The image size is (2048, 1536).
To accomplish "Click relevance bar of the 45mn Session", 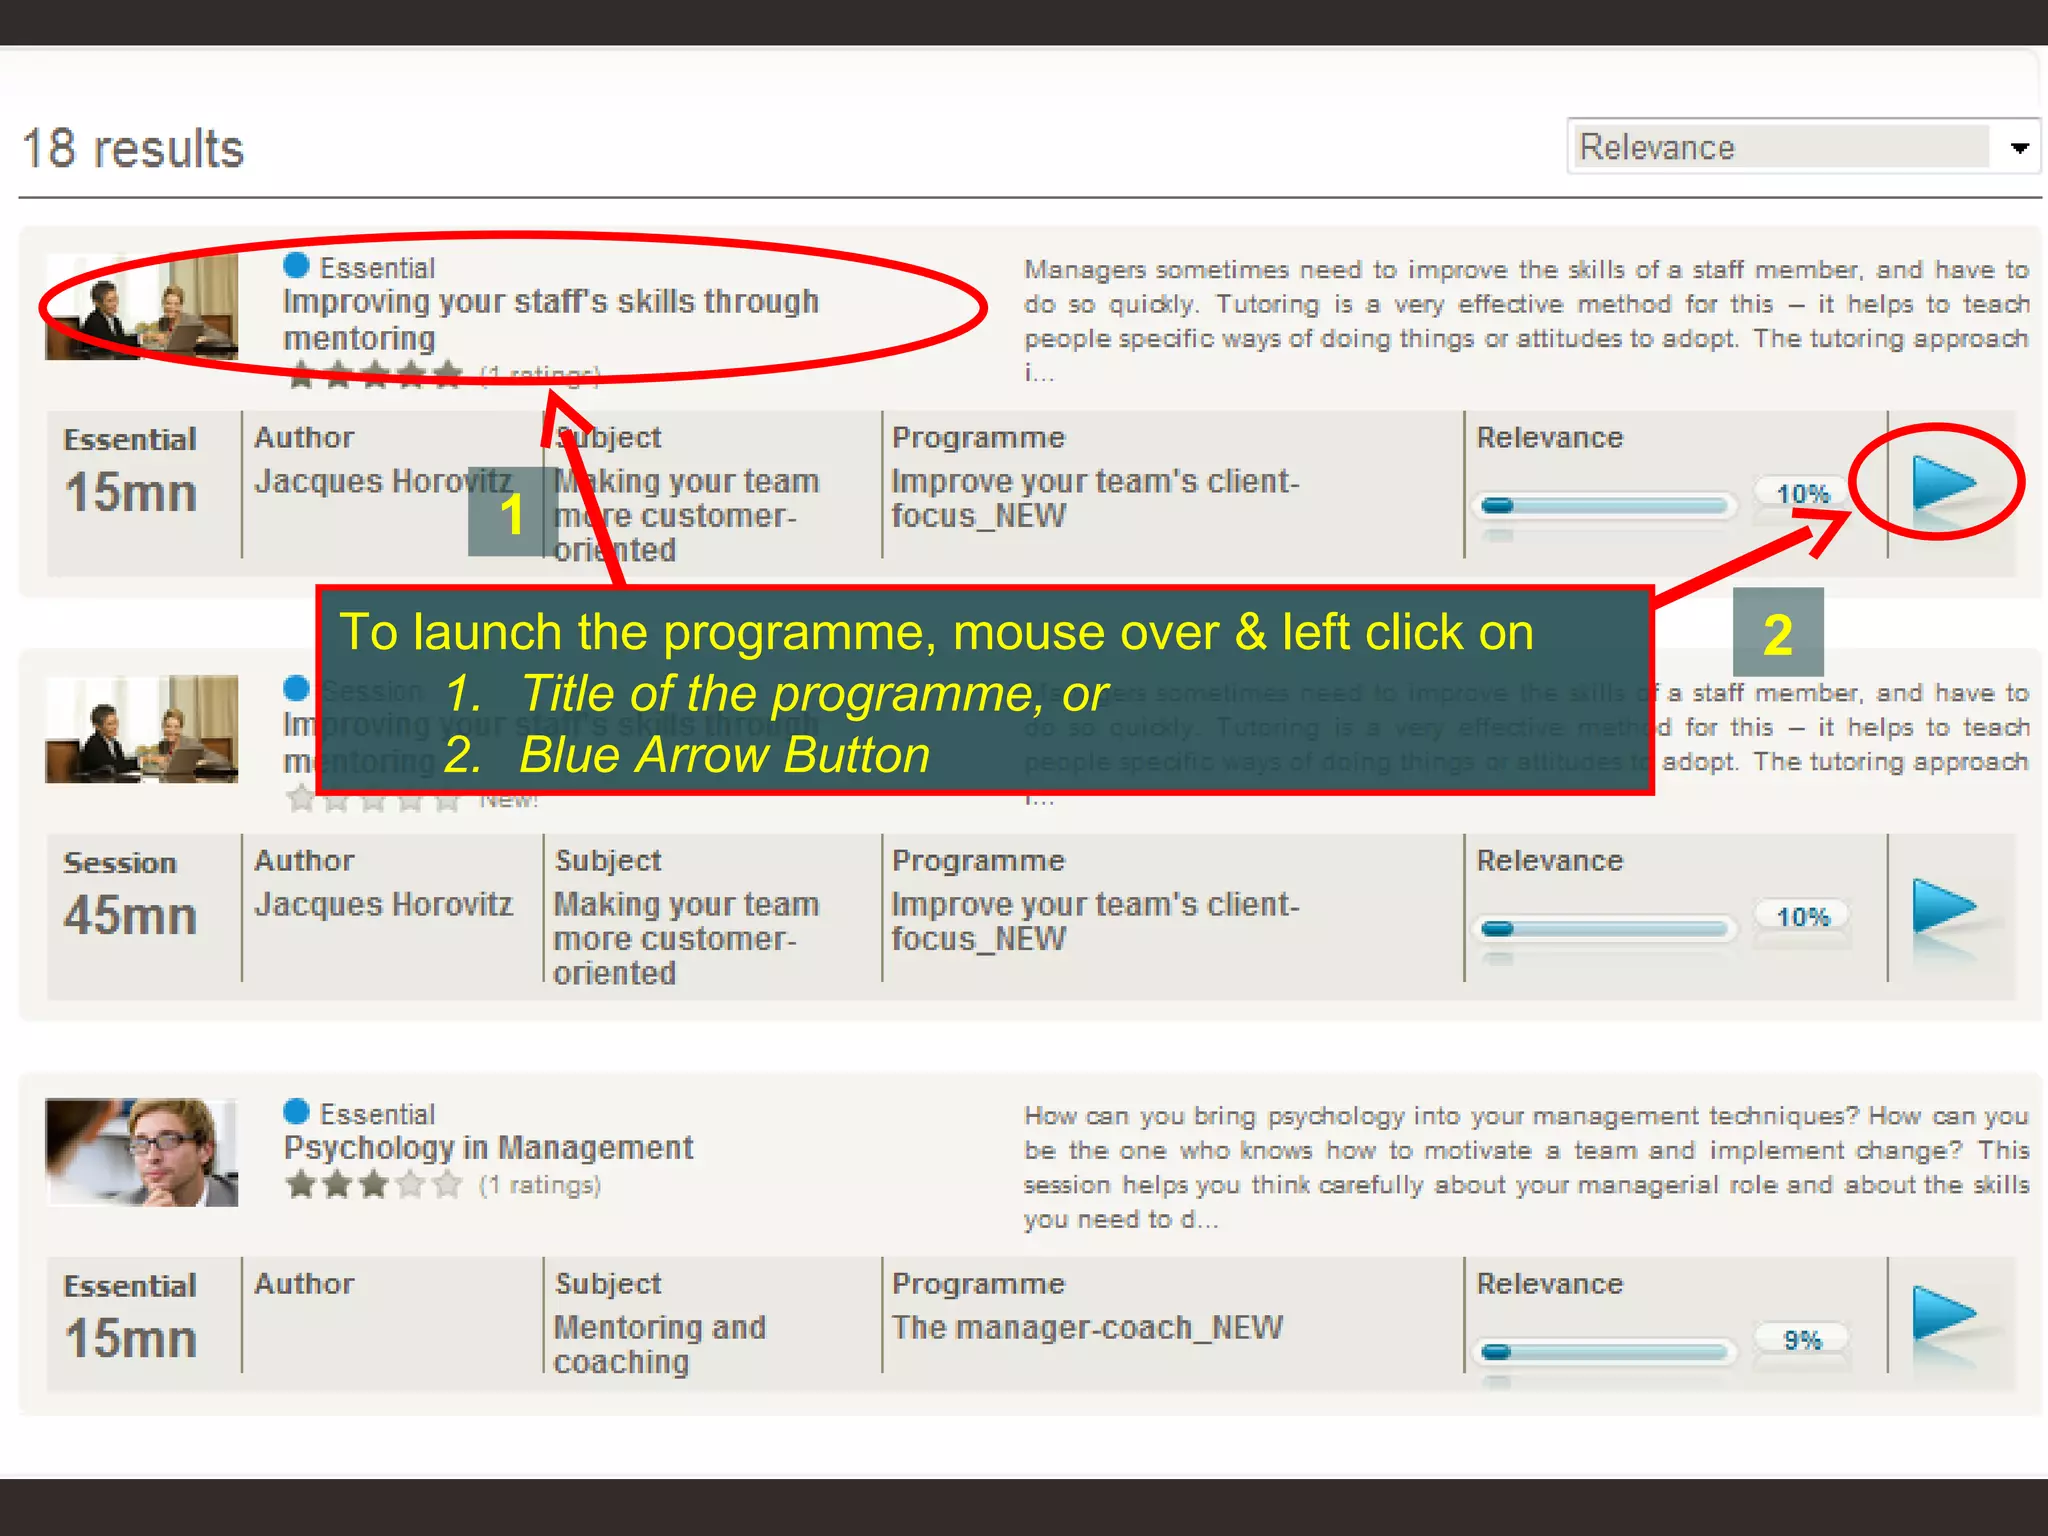I will pyautogui.click(x=1605, y=928).
